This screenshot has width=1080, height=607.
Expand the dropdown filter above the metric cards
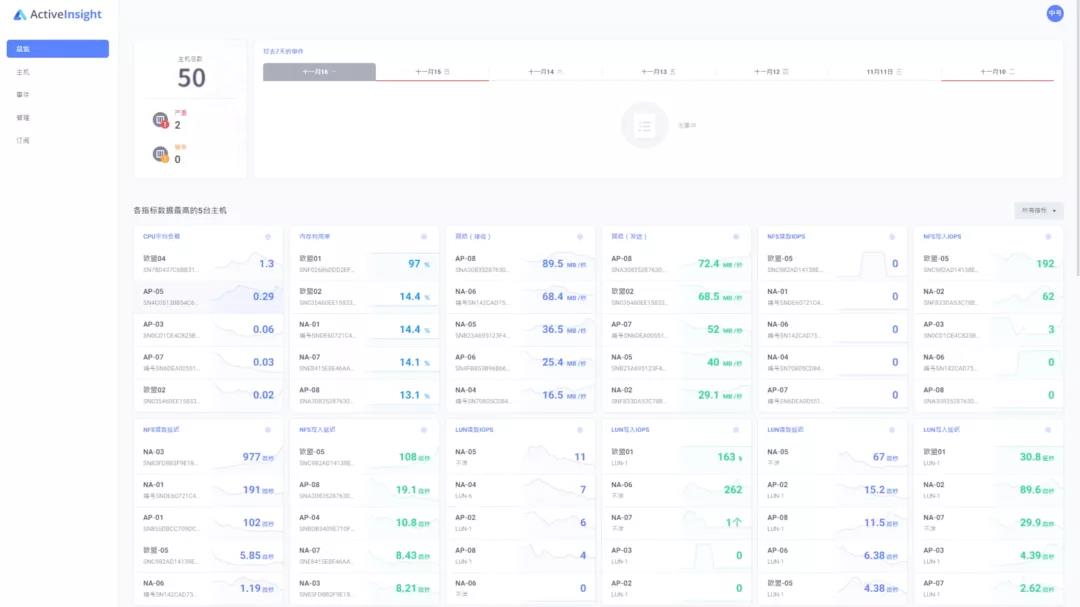(1039, 211)
